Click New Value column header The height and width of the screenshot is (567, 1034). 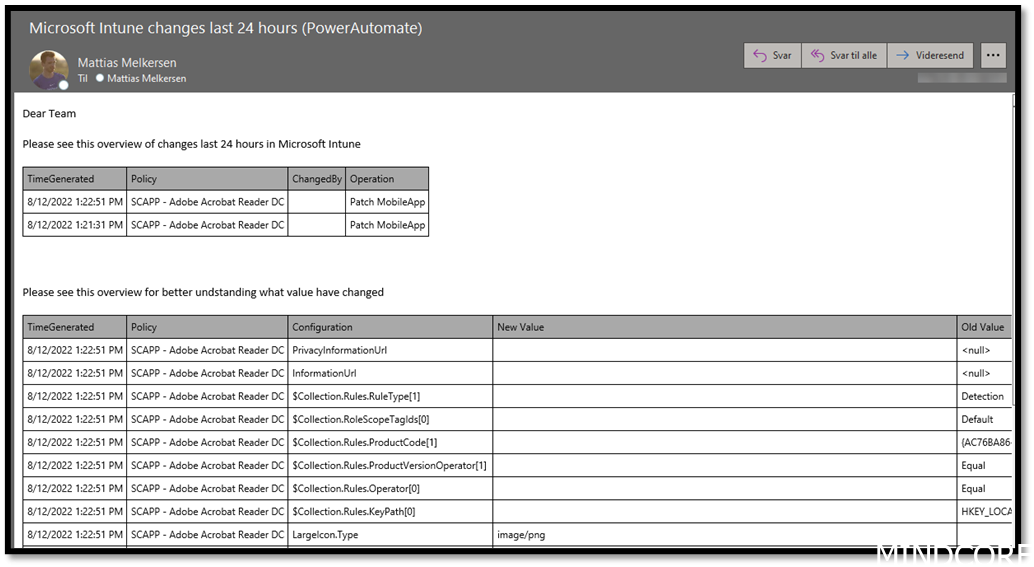pos(725,327)
